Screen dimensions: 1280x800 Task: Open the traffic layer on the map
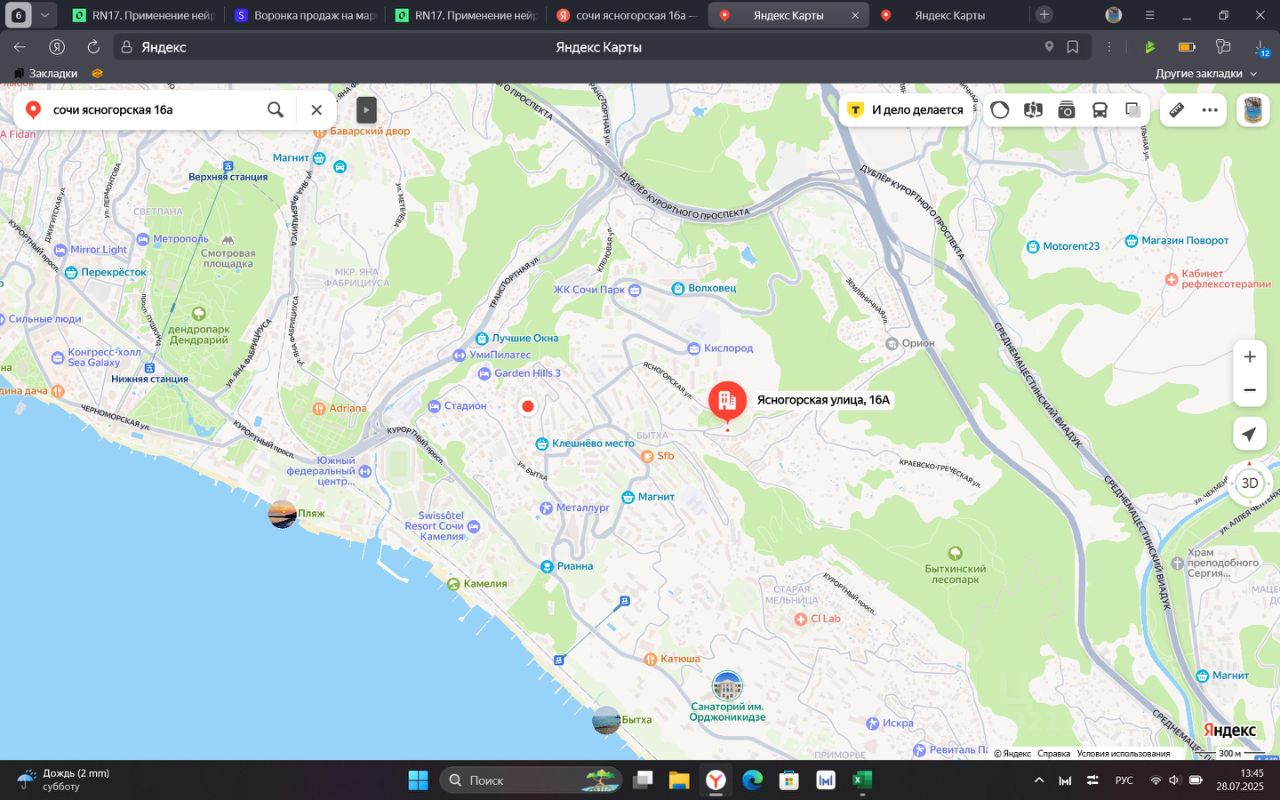point(1000,110)
